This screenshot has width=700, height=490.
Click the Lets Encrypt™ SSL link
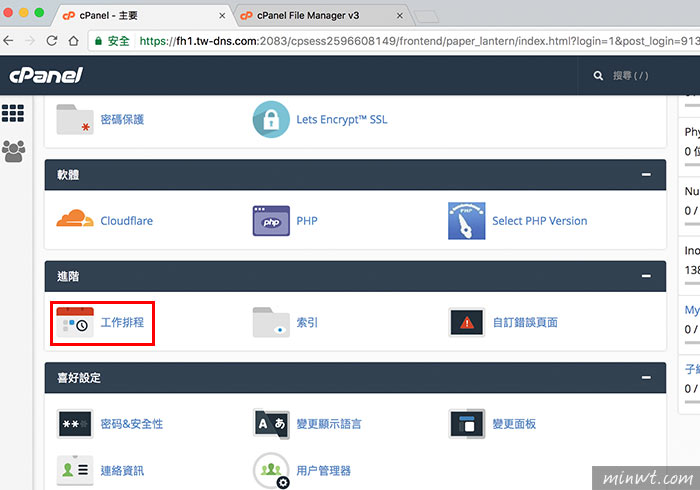pos(342,120)
